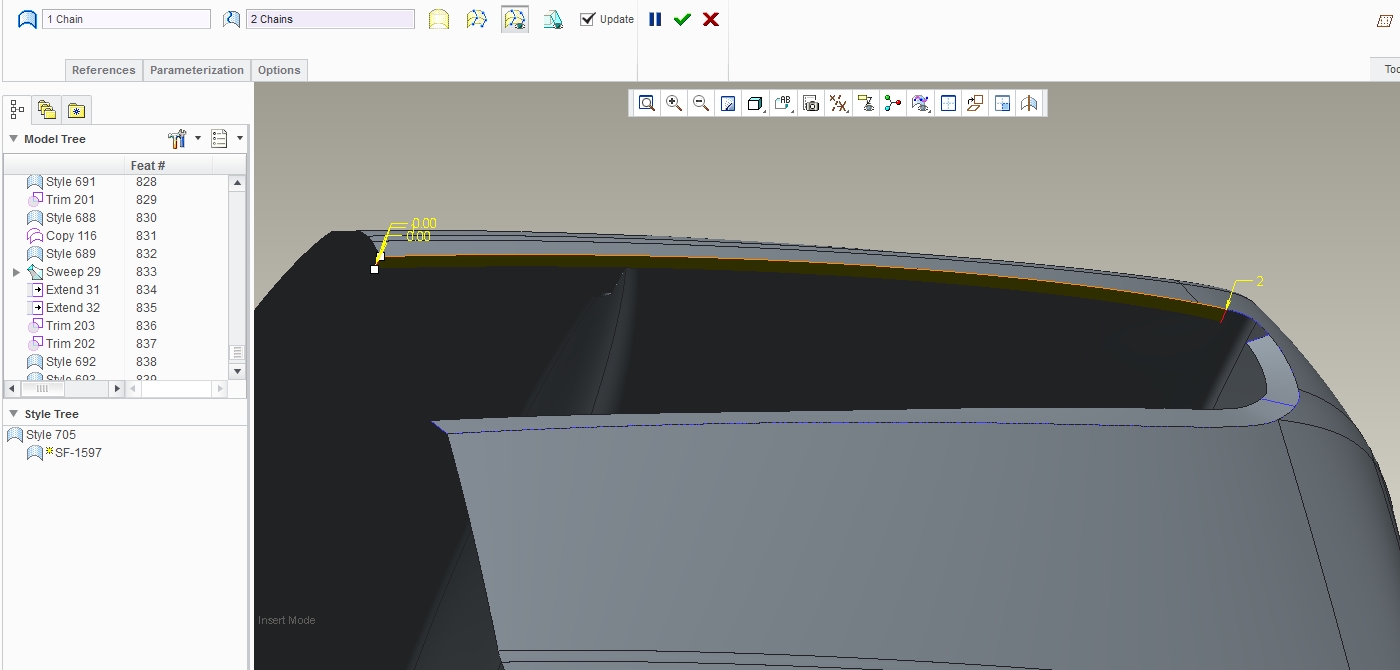Select the boundary surface type icon

[439, 19]
